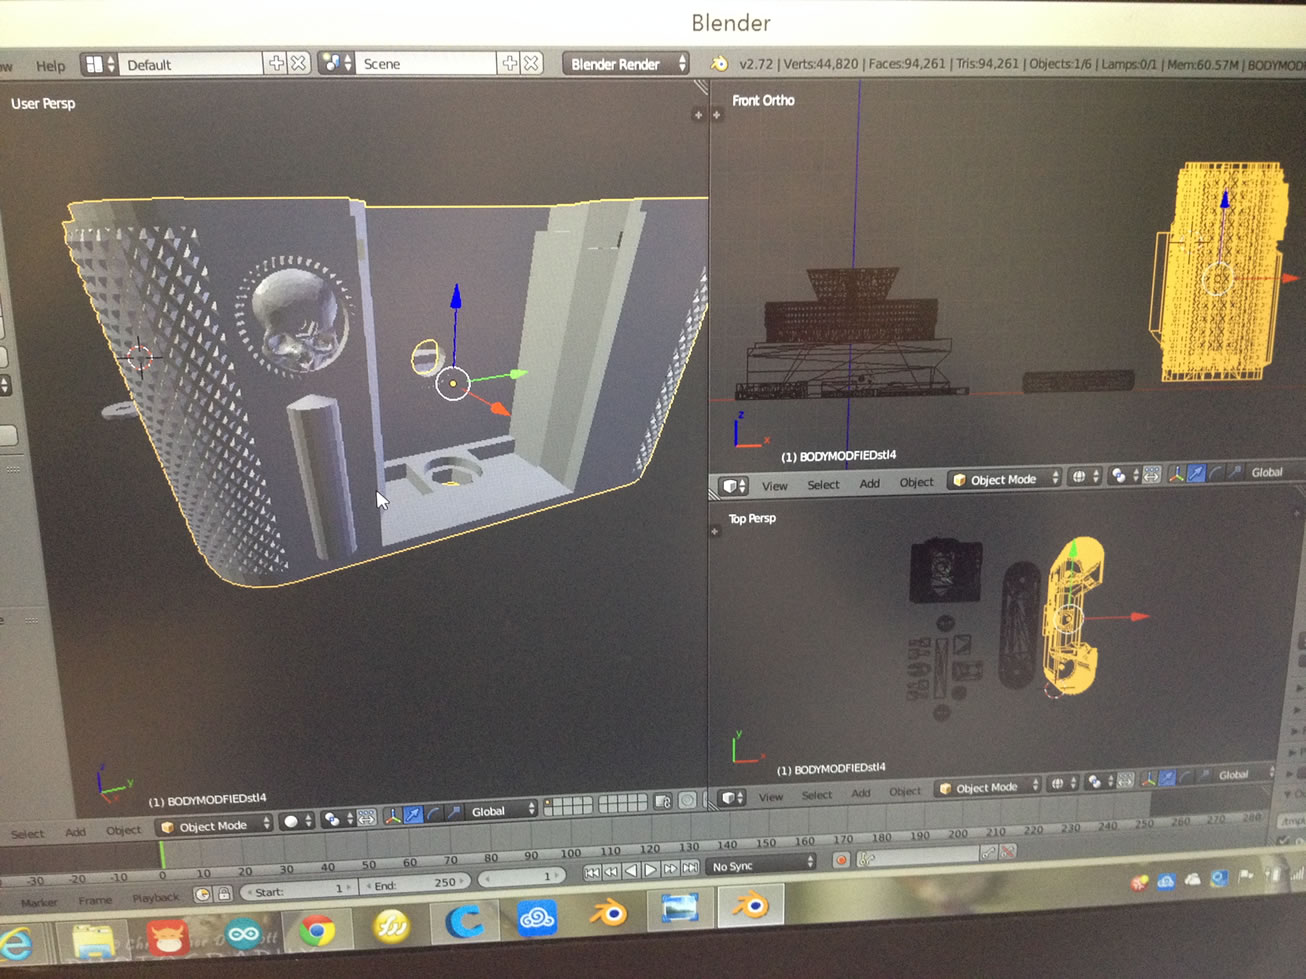Delete the current Scene
1306x979 pixels.
(531, 63)
